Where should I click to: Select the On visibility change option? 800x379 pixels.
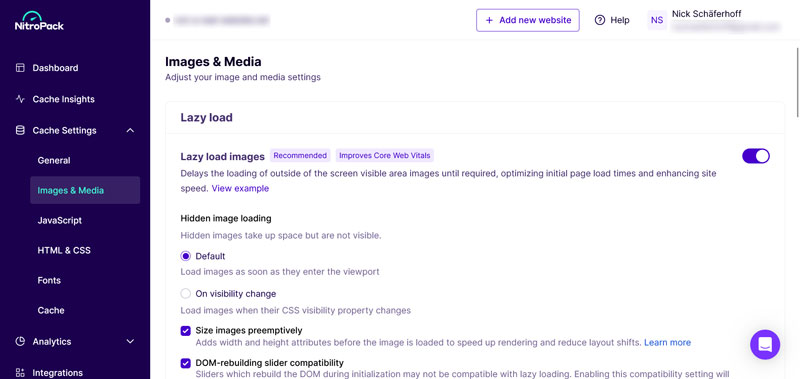tap(186, 294)
